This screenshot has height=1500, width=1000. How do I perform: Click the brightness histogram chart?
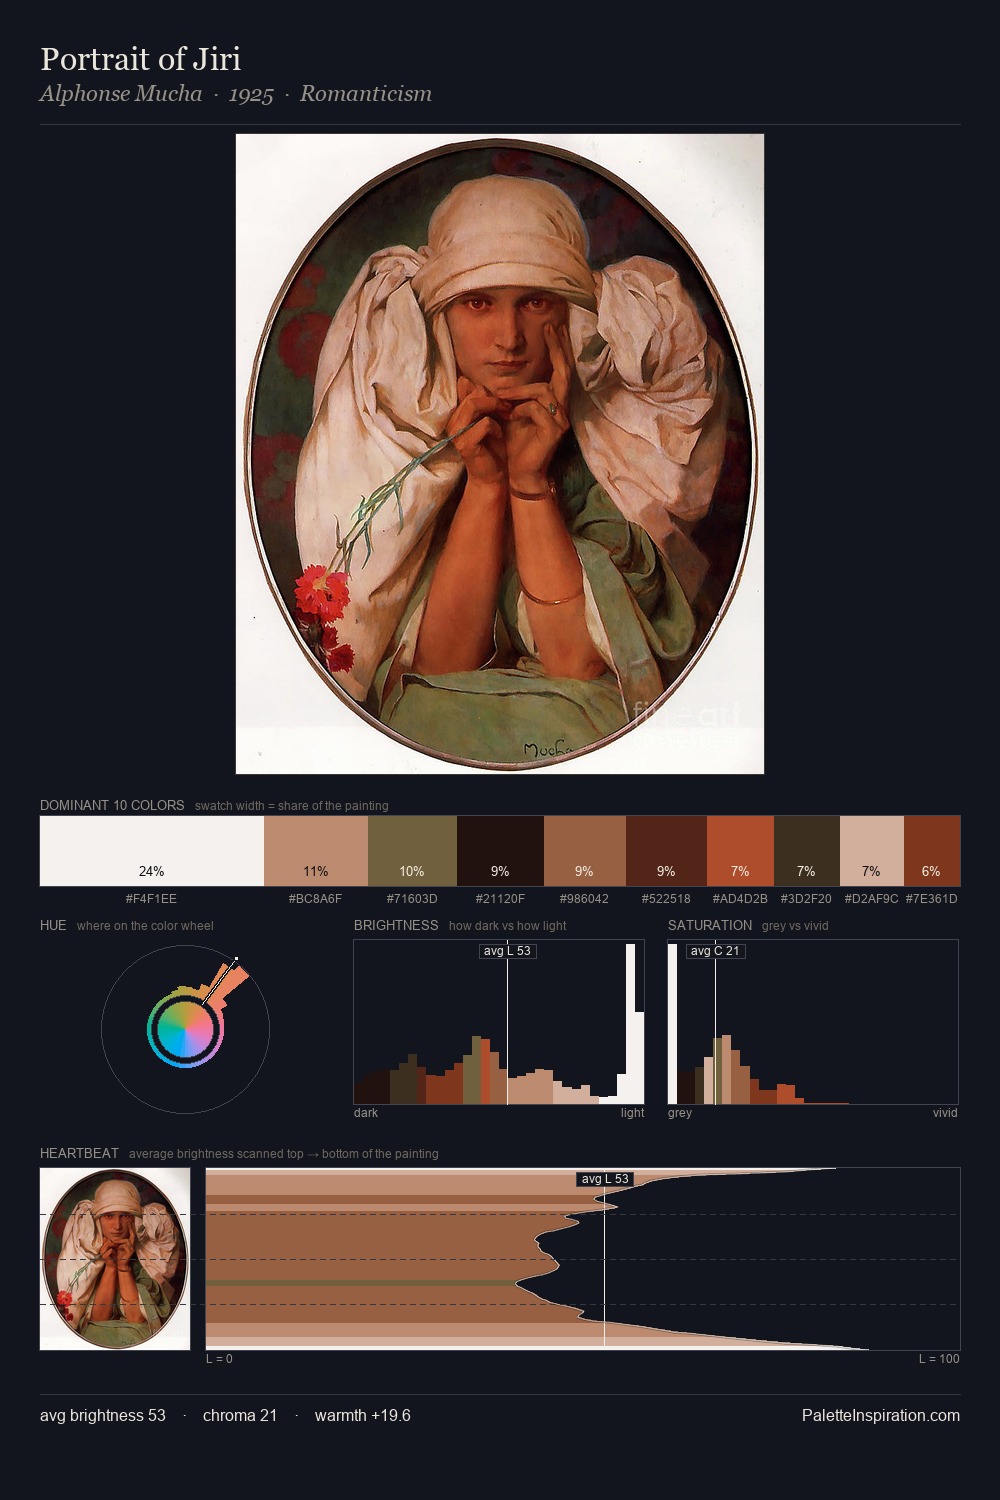point(499,1022)
